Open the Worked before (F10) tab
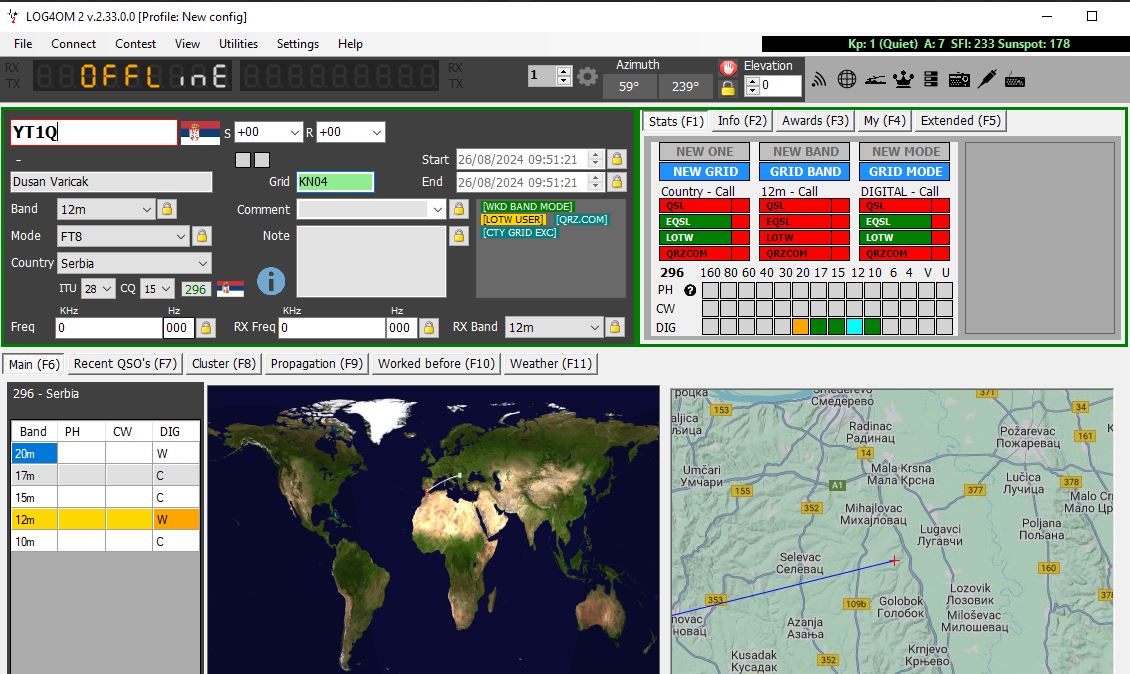The image size is (1130, 674). [x=436, y=364]
